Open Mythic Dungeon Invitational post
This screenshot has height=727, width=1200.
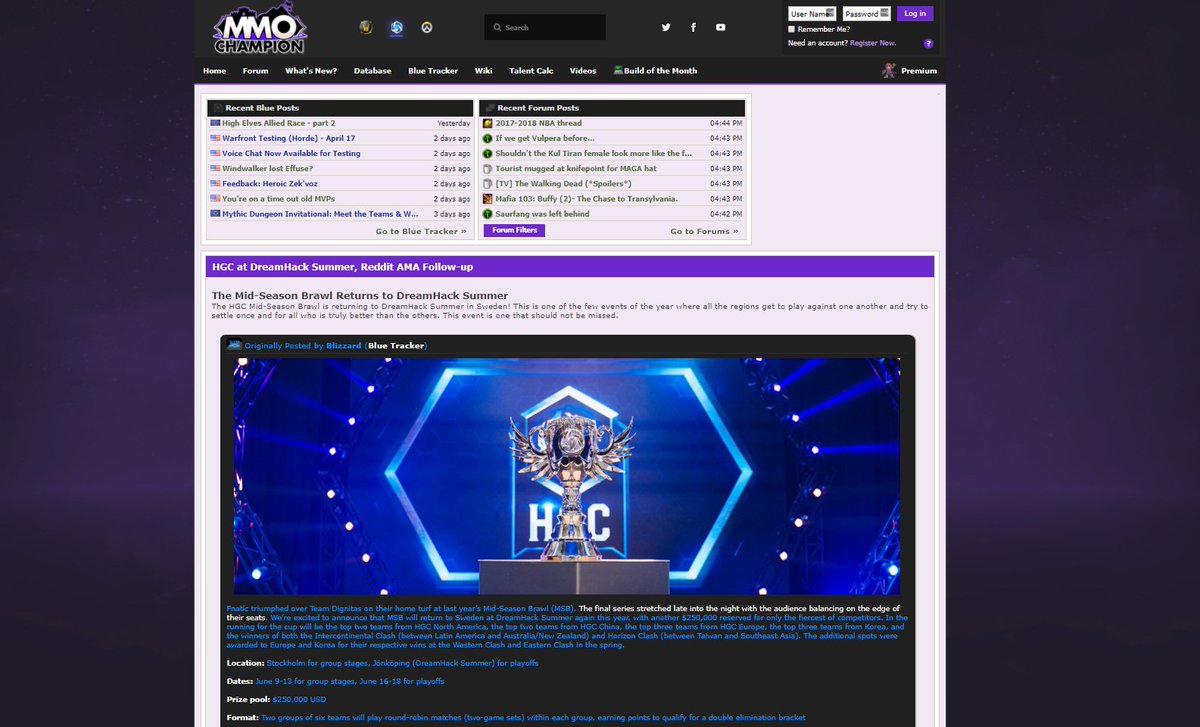[320, 213]
